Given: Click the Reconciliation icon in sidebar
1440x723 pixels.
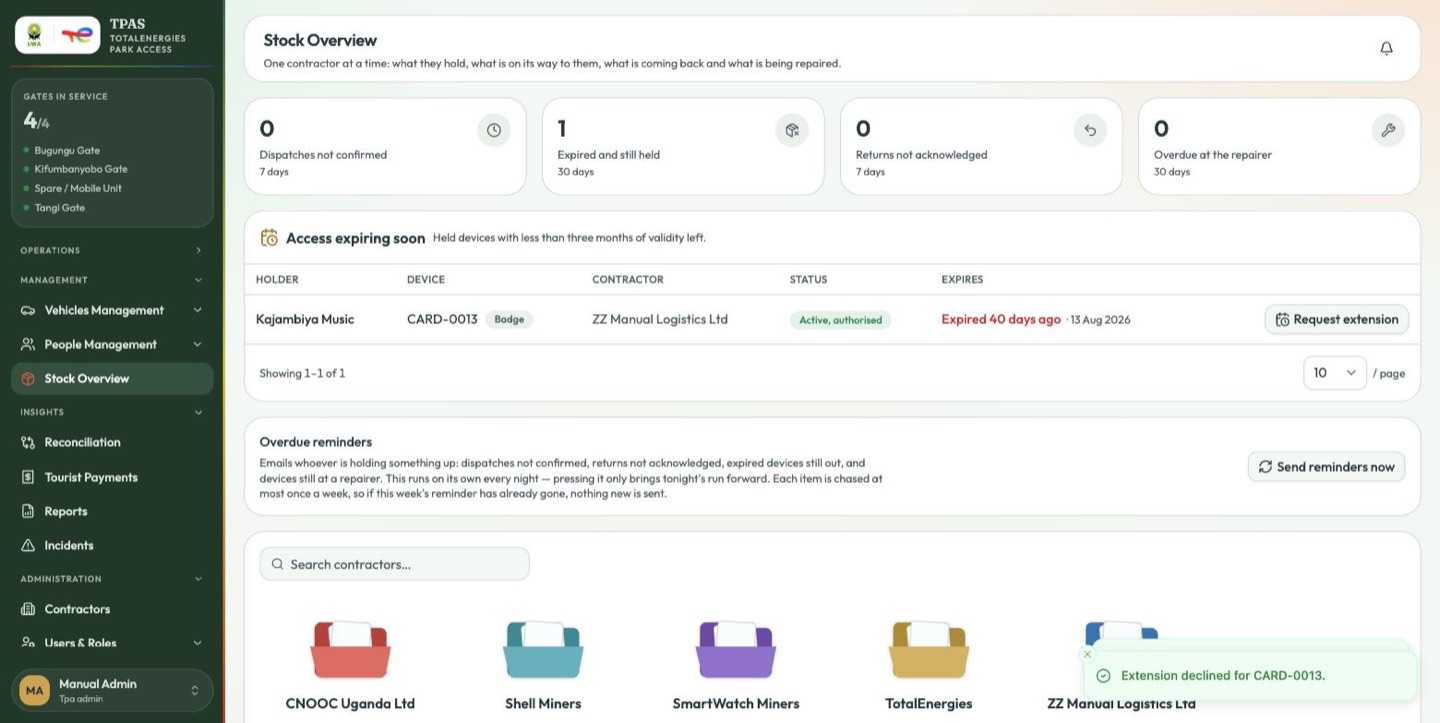Looking at the screenshot, I should coord(28,442).
